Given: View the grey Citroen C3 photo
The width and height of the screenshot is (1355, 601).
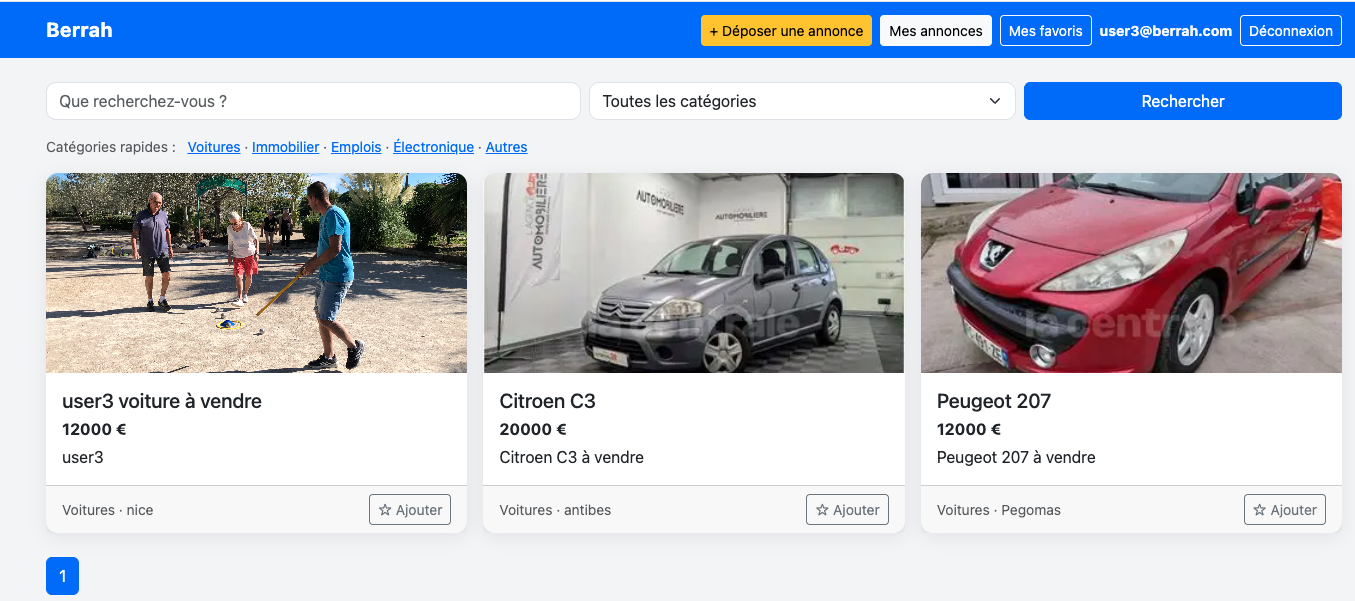Looking at the screenshot, I should click(x=694, y=273).
